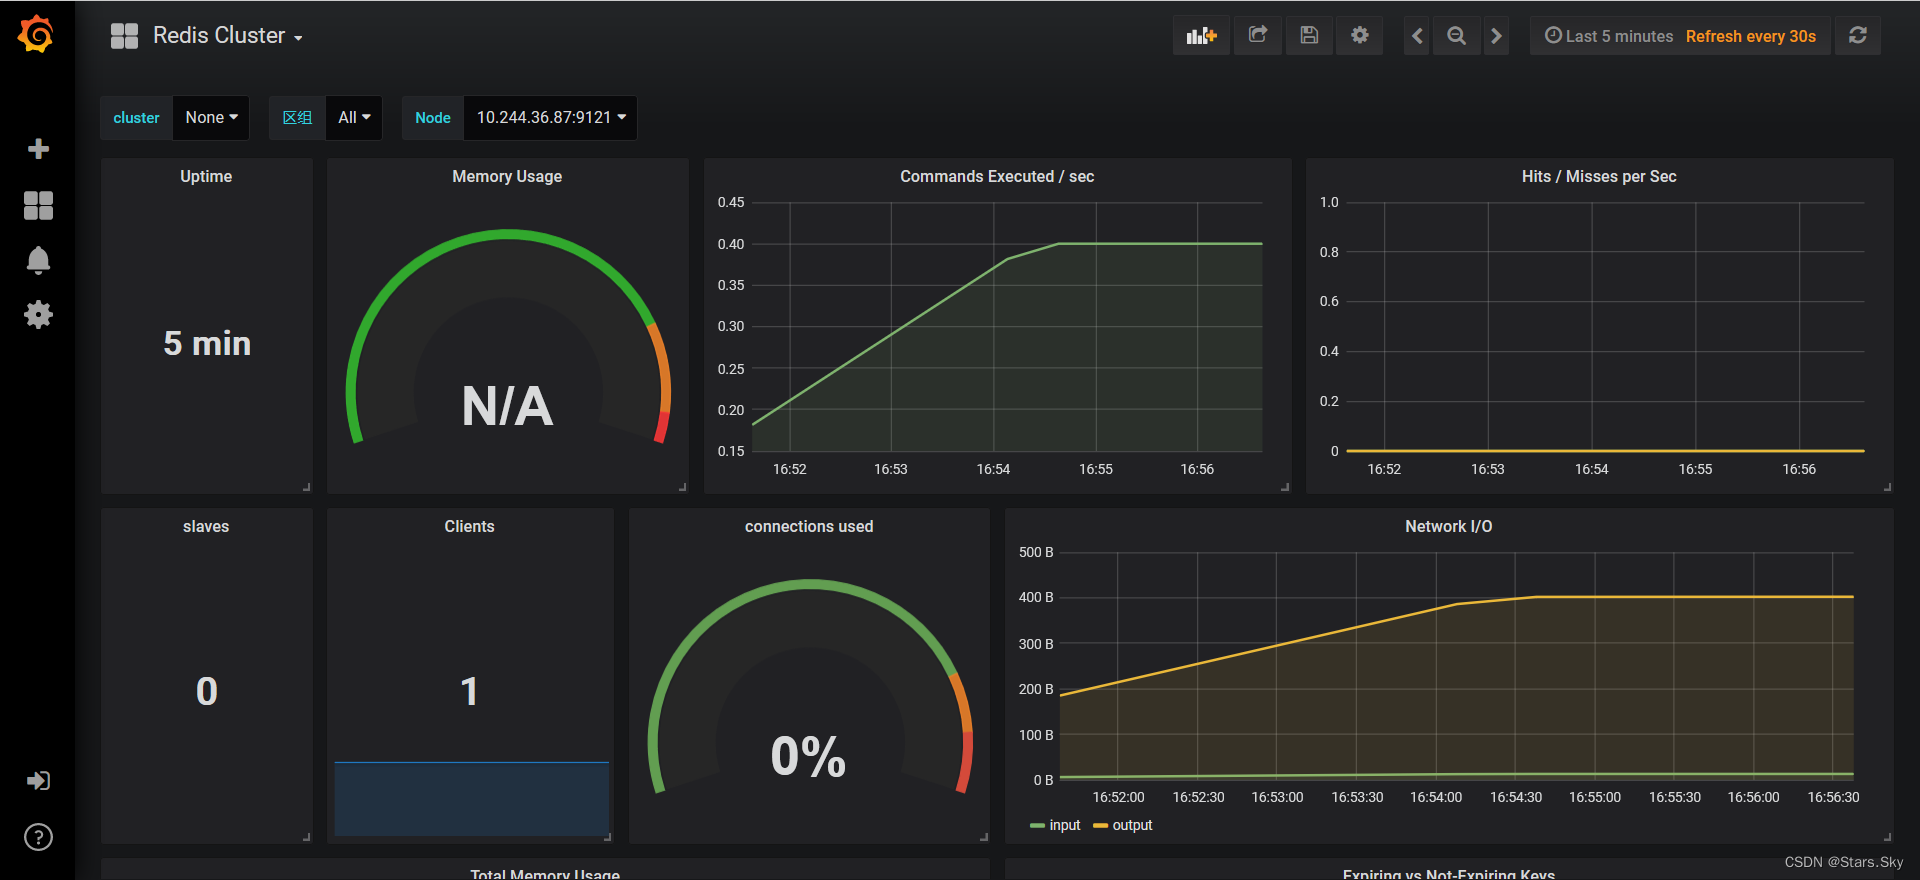Open the Total Memory Usage panel title

[545, 874]
